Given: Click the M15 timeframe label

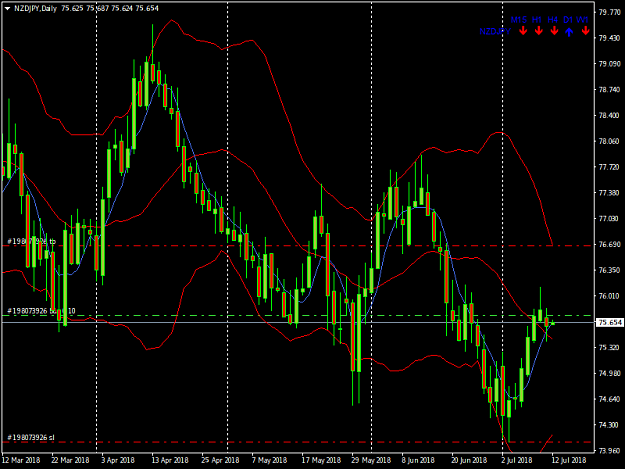Looking at the screenshot, I should (519, 20).
